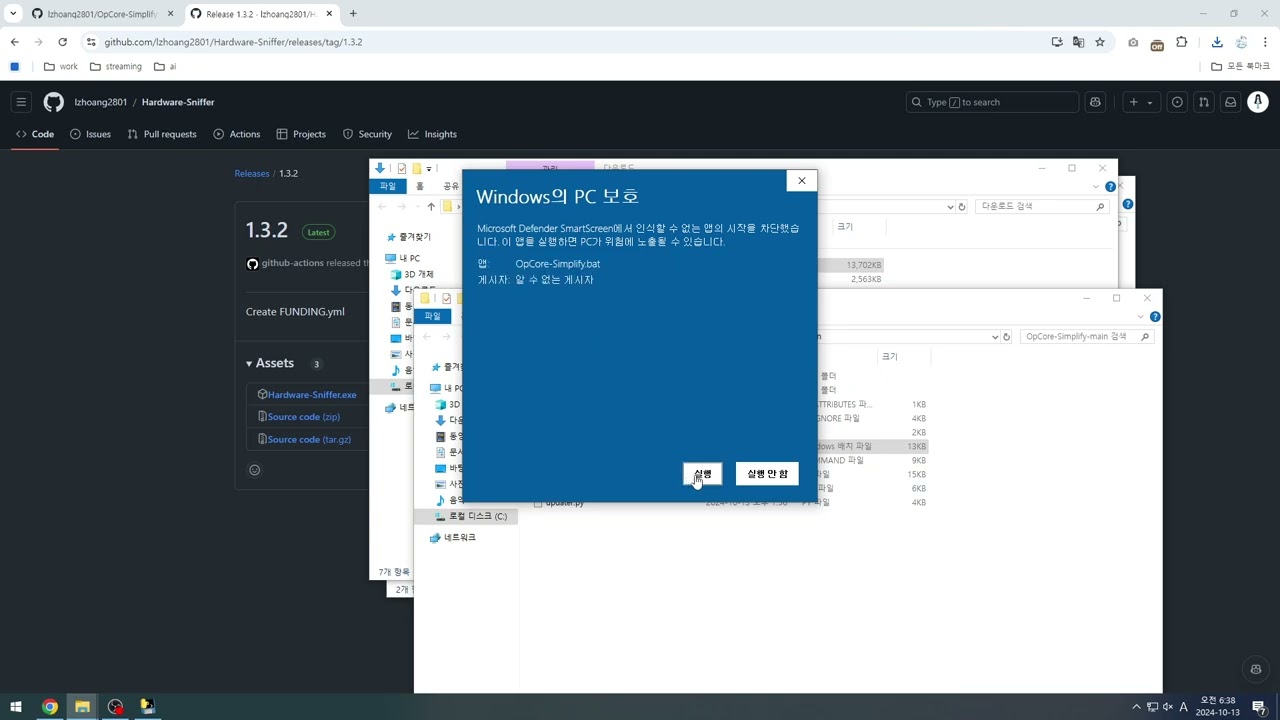The width and height of the screenshot is (1280, 720).
Task: Open the 'streaming' bookmarks folder
Action: click(115, 67)
